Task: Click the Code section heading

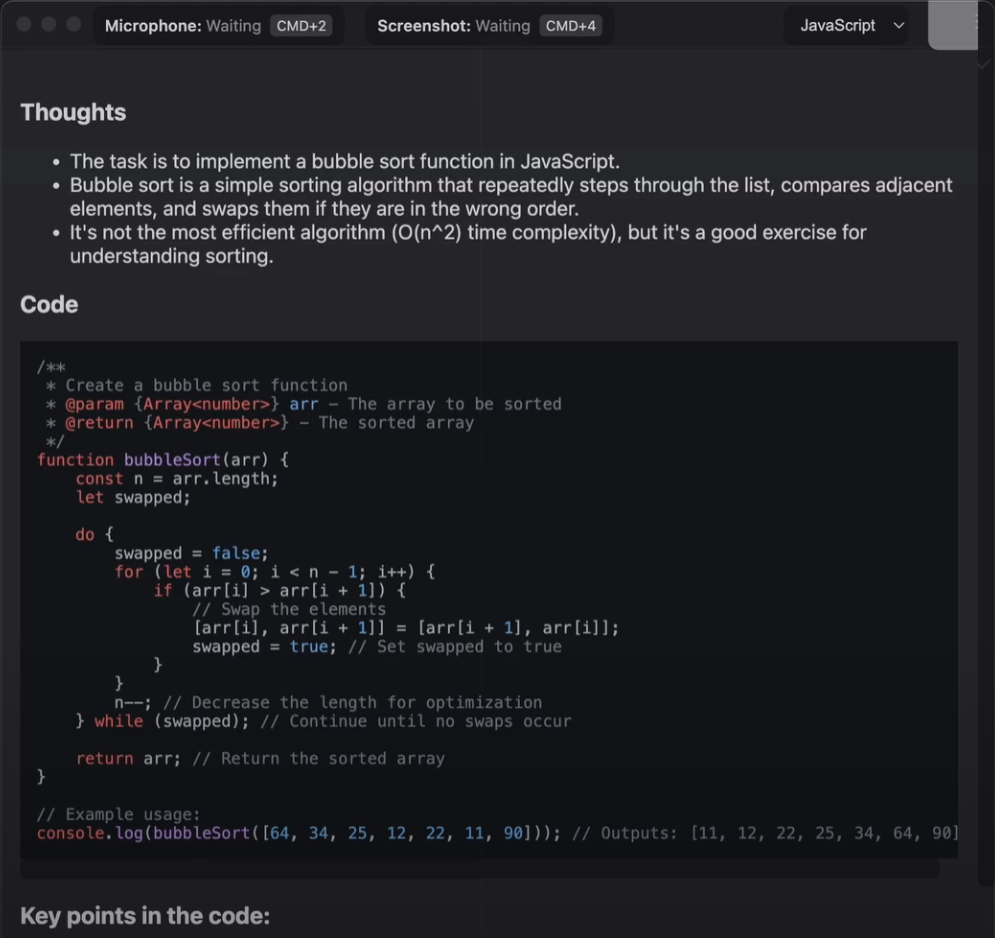Action: coord(49,304)
